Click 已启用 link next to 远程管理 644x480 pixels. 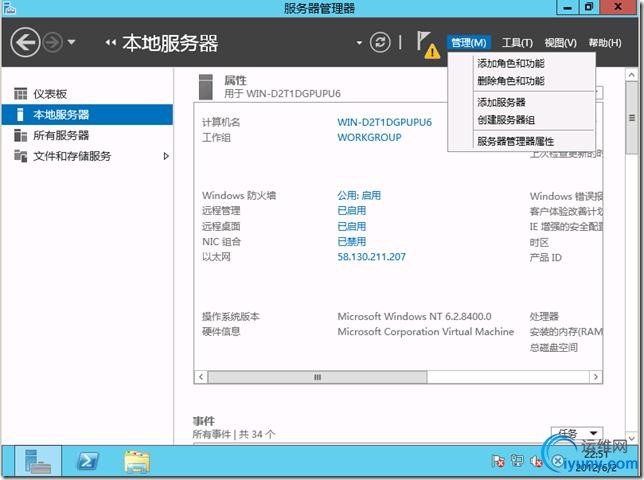pos(352,211)
